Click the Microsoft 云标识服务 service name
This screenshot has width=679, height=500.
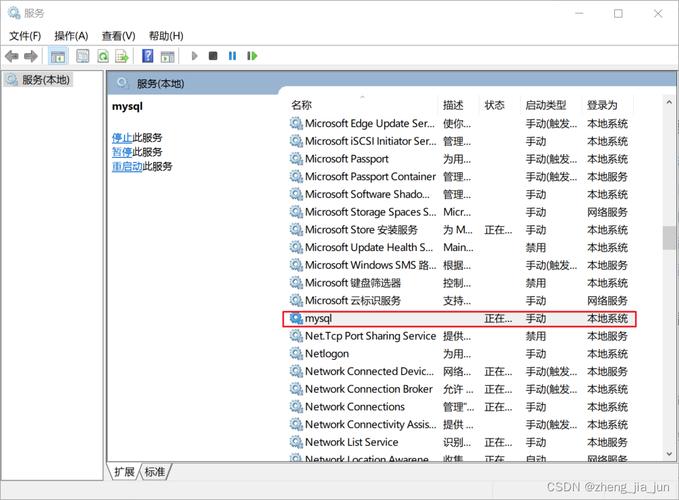tap(352, 300)
